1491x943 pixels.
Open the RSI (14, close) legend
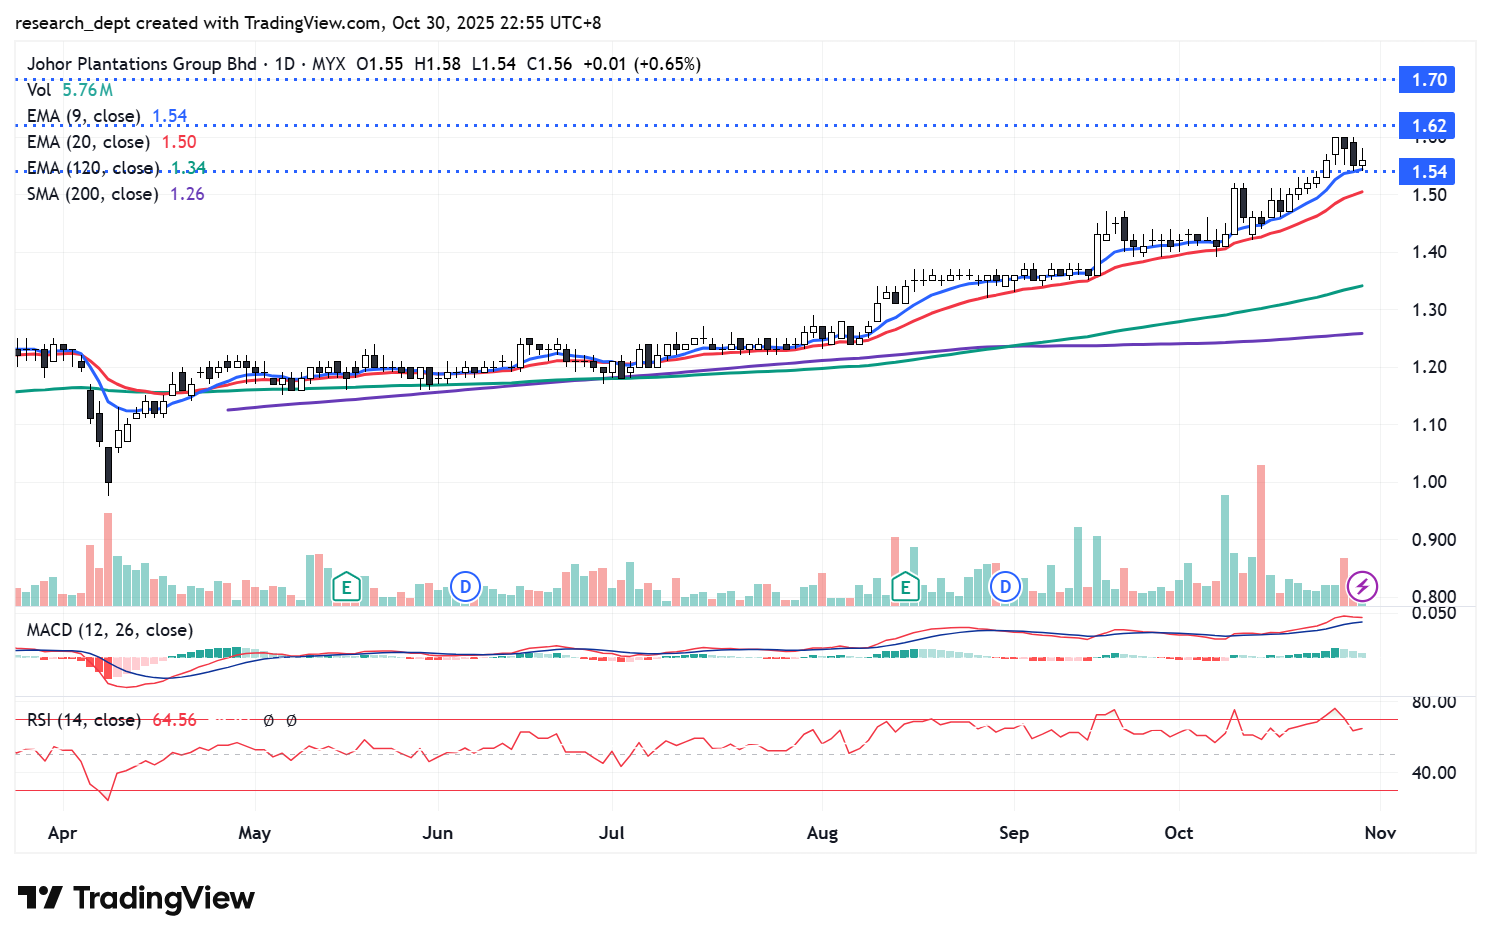tap(82, 720)
